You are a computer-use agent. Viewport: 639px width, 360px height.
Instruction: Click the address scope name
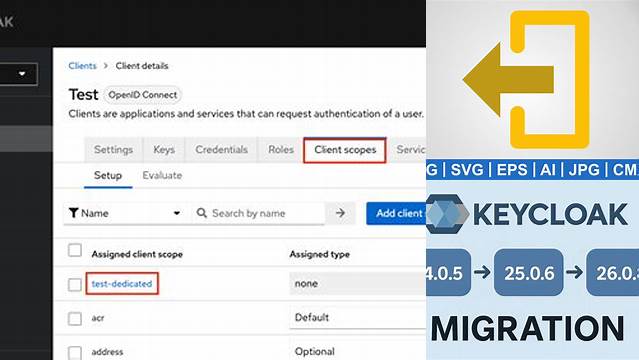[107, 352]
